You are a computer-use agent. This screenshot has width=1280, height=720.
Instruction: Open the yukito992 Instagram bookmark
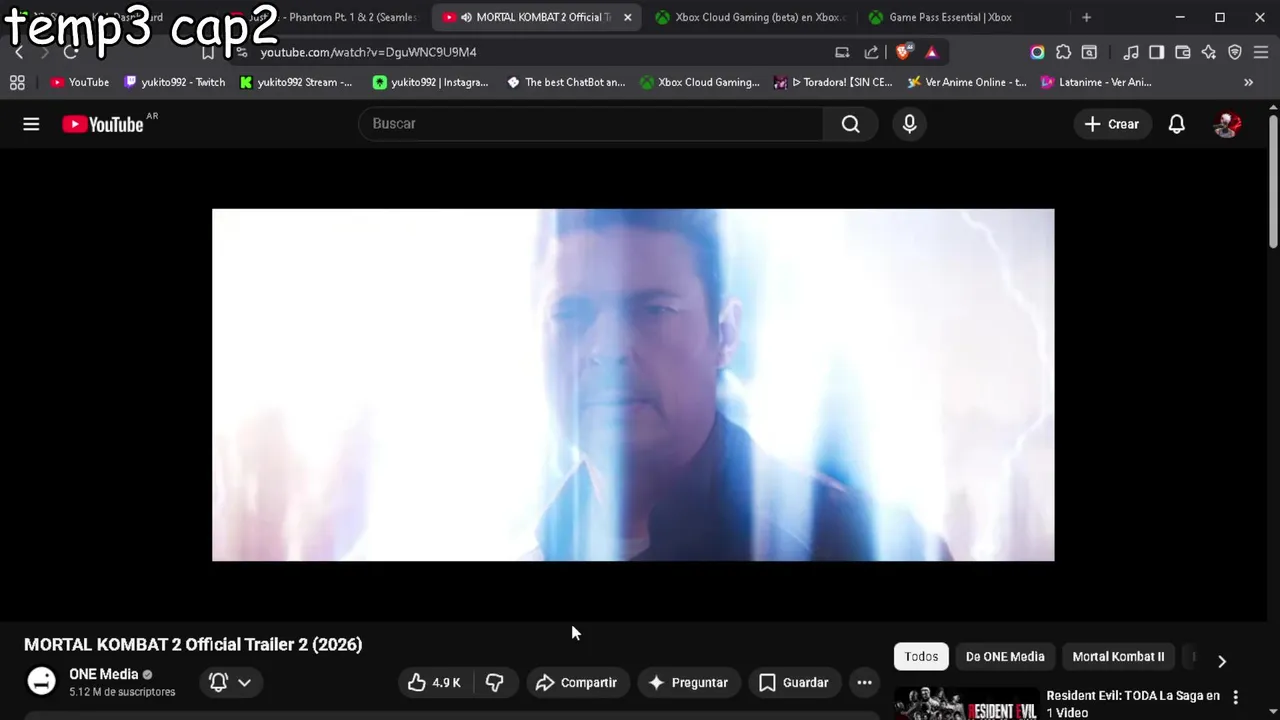[431, 82]
